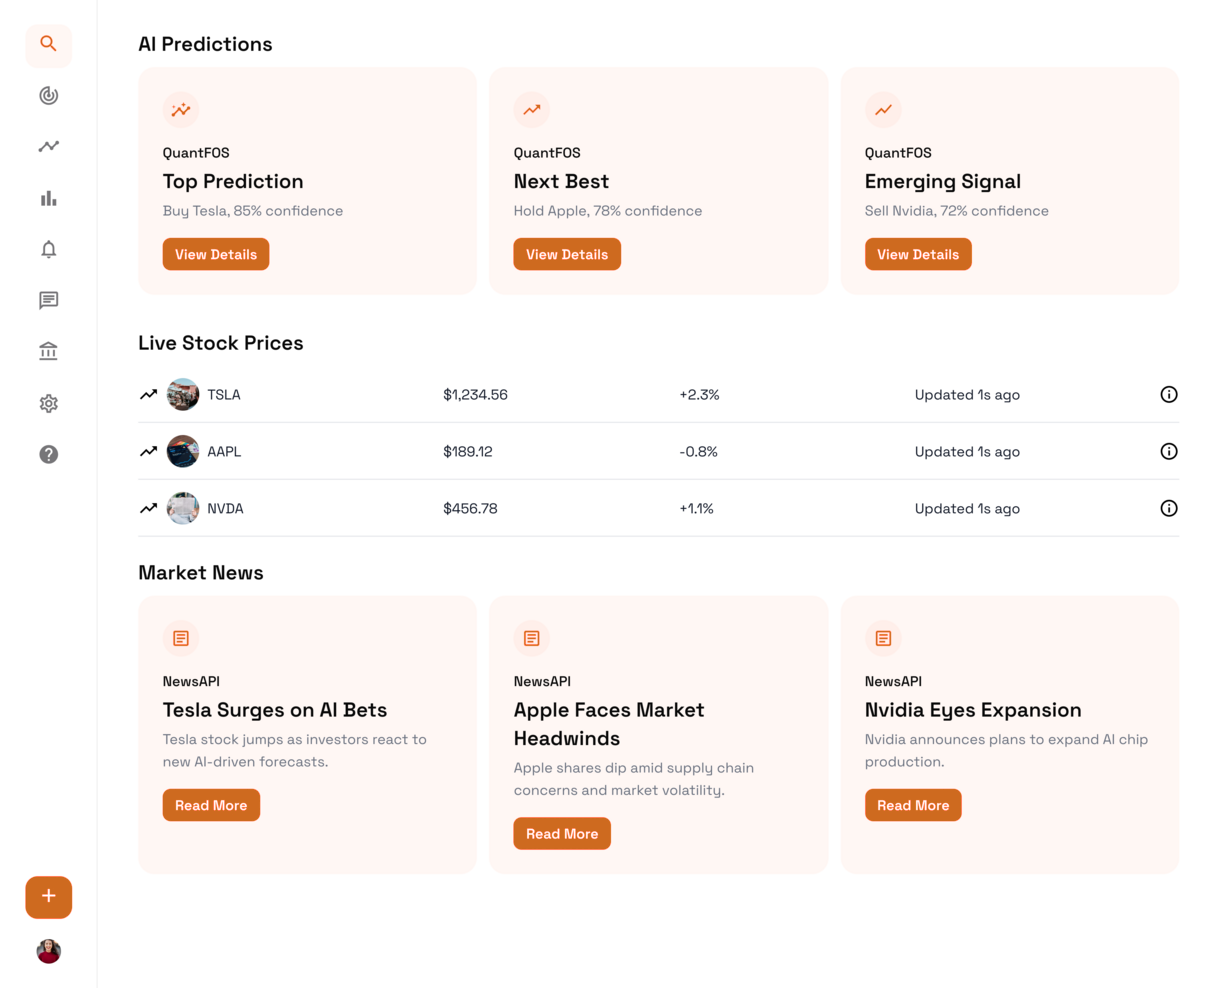Click the AAPL stock logo thumbnail
1220x988 pixels.
(182, 452)
